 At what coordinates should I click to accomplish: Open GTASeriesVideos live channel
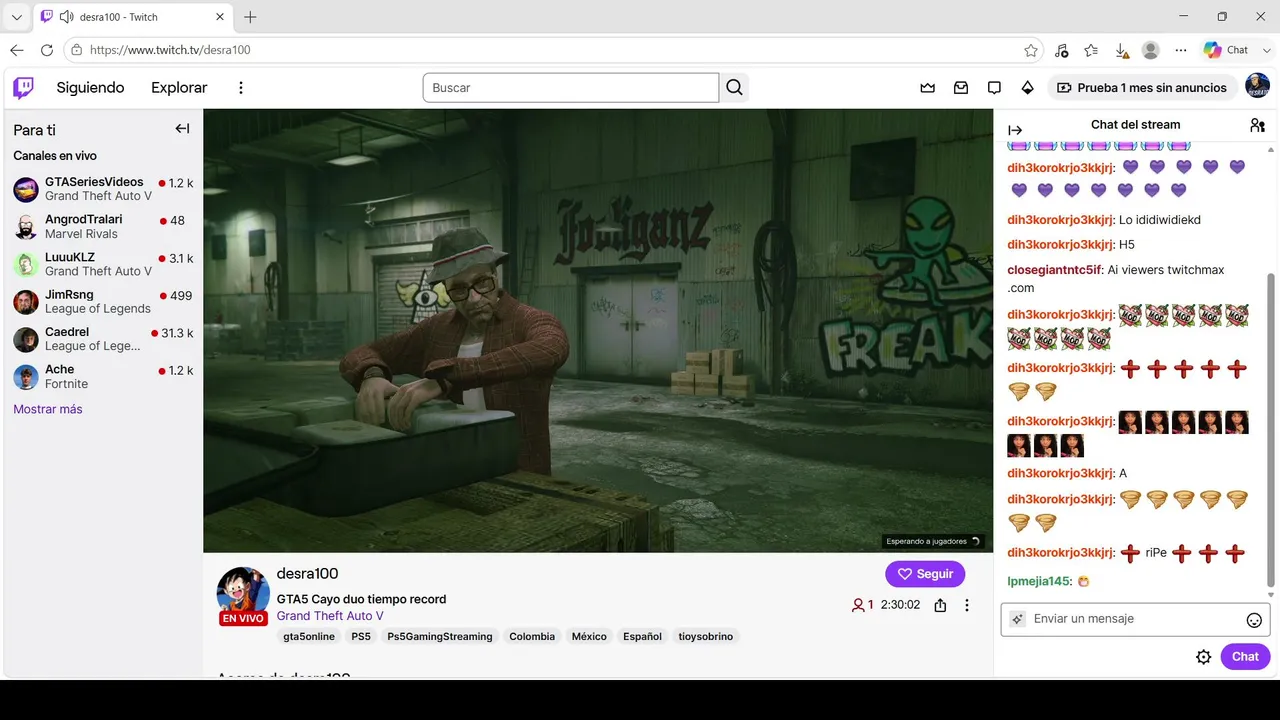(x=103, y=189)
